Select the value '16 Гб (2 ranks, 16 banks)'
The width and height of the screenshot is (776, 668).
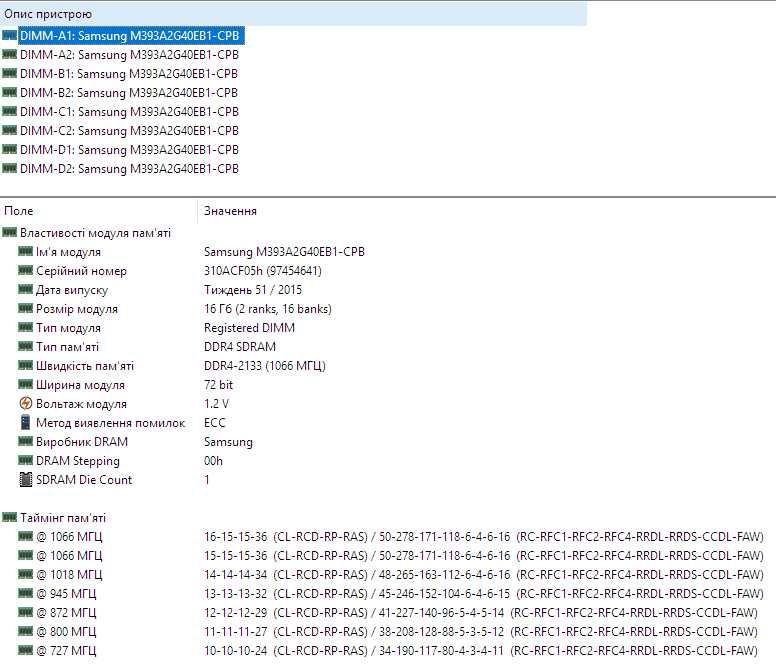pyautogui.click(x=268, y=309)
